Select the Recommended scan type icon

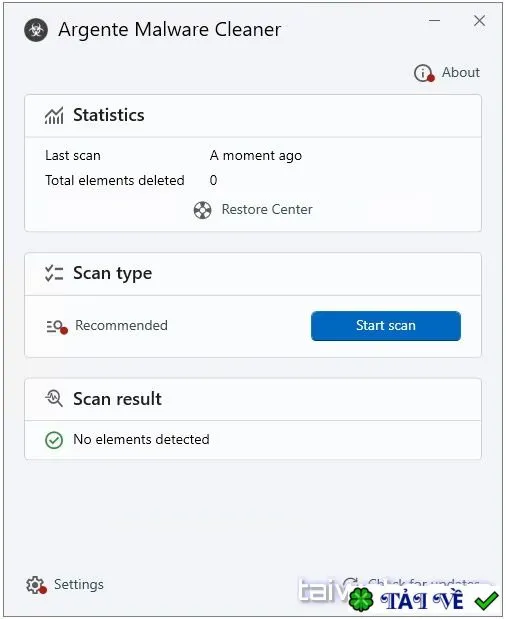coord(57,326)
